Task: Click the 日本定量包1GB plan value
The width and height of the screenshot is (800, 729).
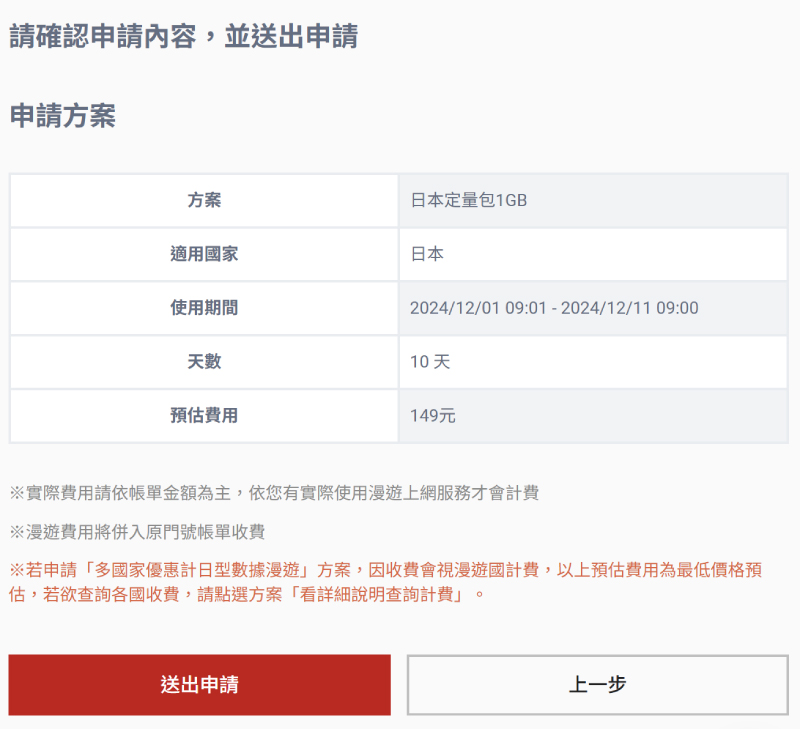Action: [469, 200]
